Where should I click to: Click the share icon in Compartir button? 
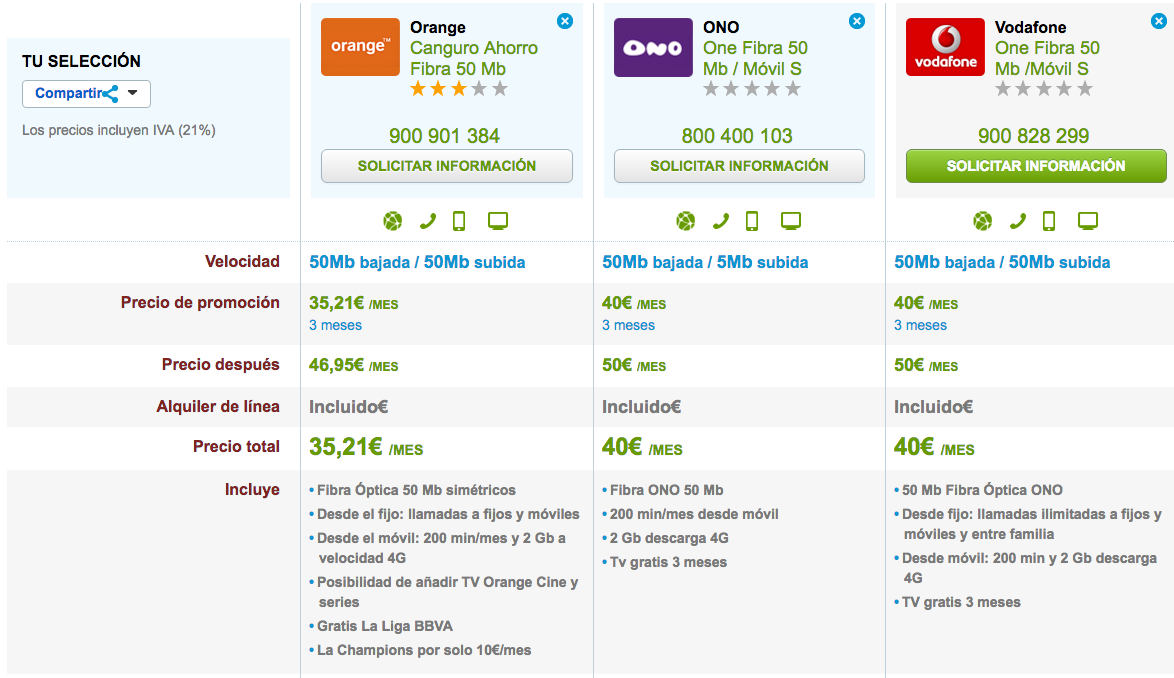[x=112, y=94]
